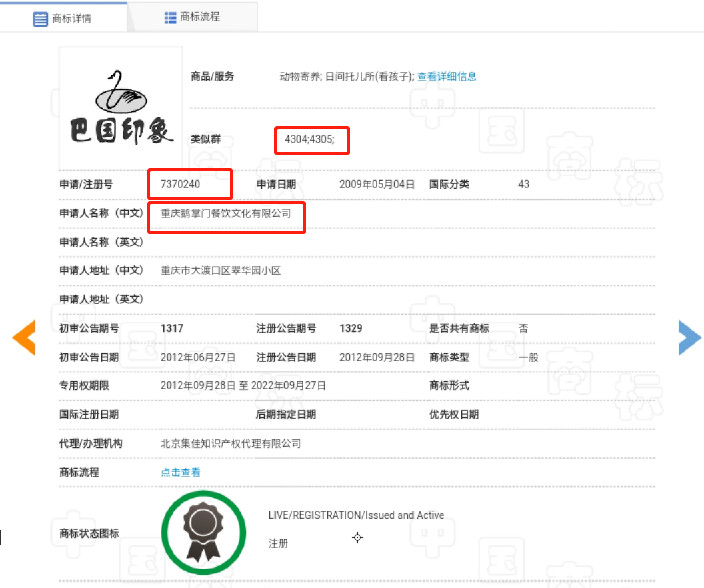Click the 商标详情 document icon
This screenshot has height=588, width=704.
[x=40, y=19]
